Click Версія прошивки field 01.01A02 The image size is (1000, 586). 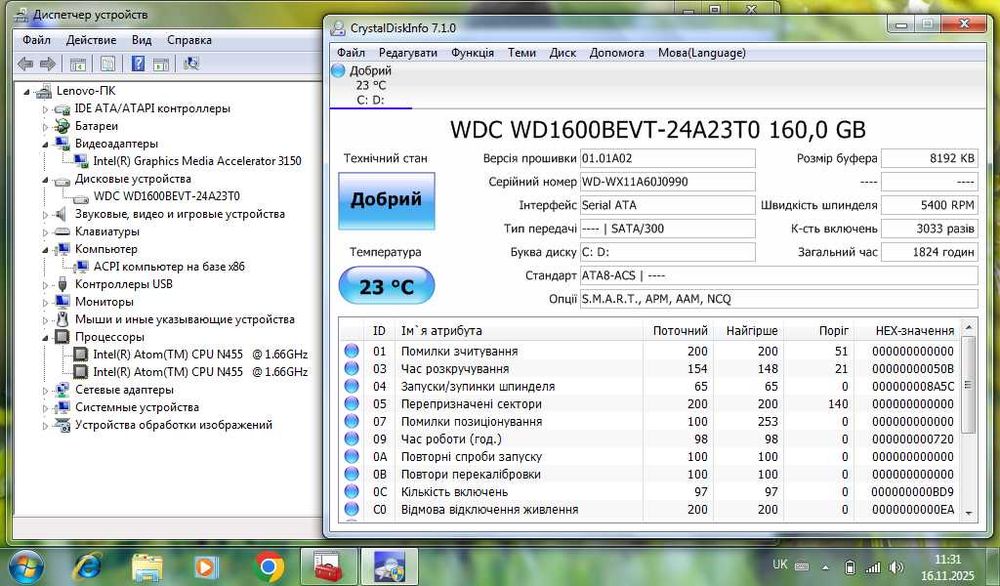pyautogui.click(x=668, y=158)
